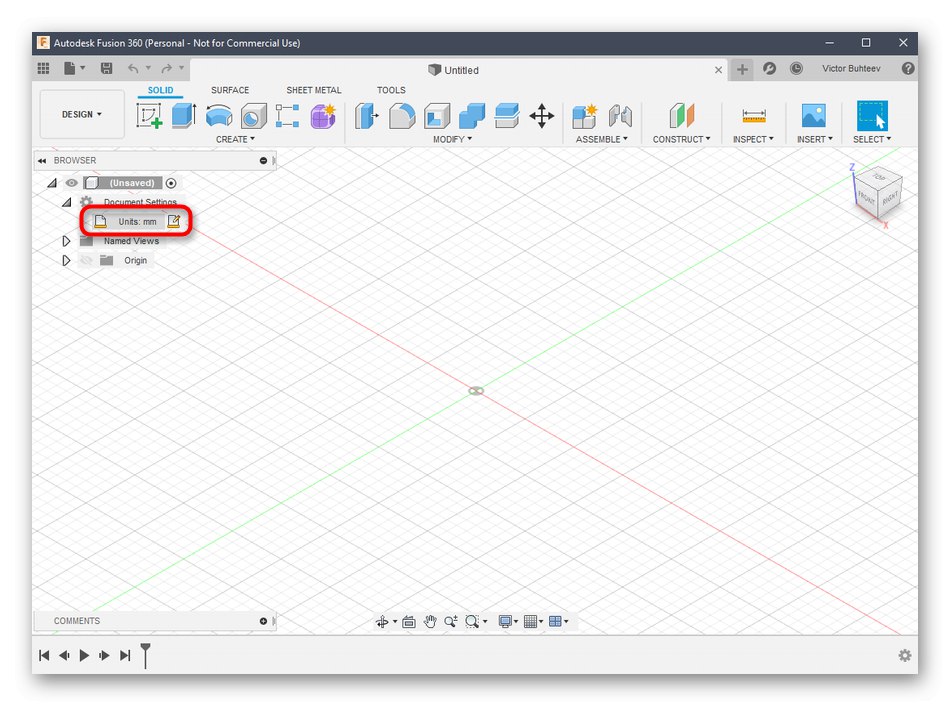Toggle visibility of the Unsaved component
The image size is (950, 706).
tap(71, 182)
